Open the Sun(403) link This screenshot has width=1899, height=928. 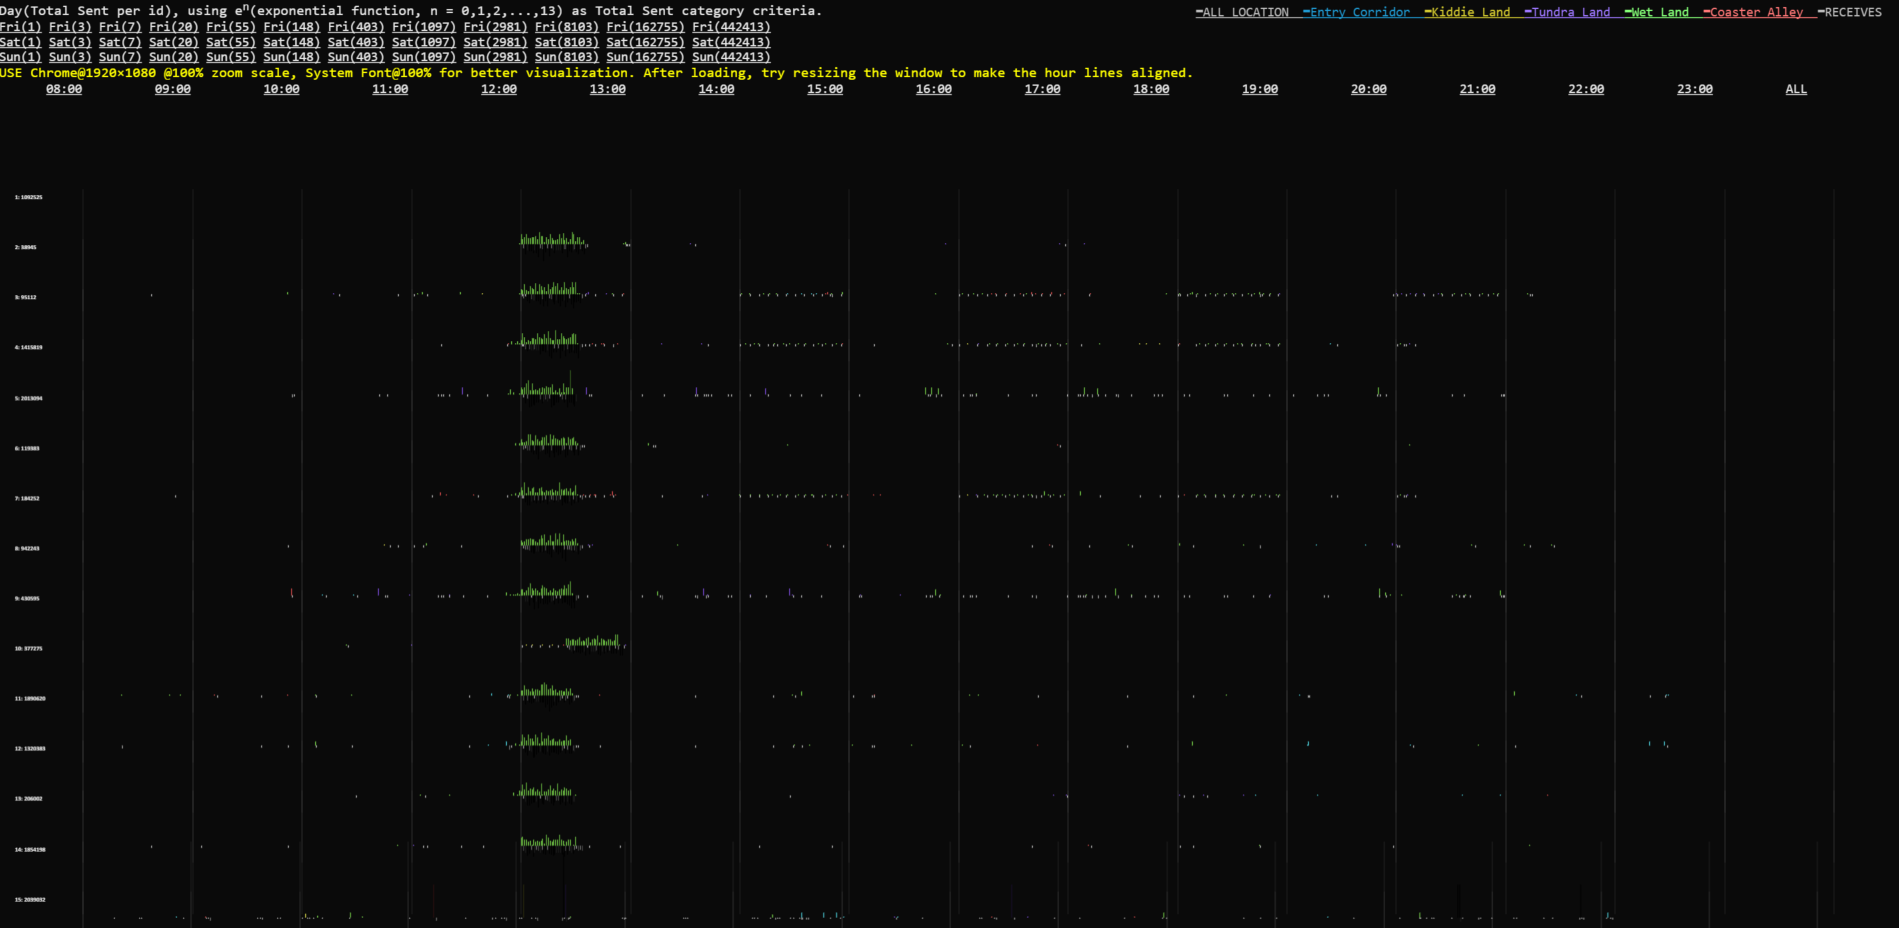click(x=356, y=57)
